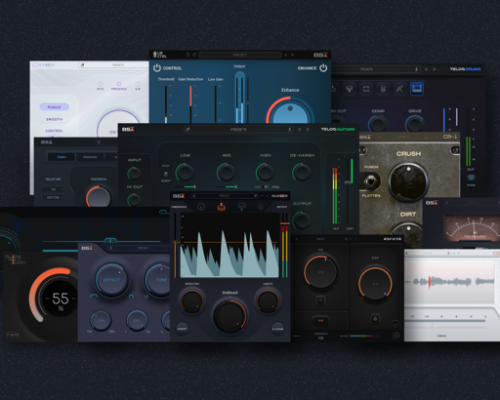500x400 pixels.
Task: Open the delay time value dropdown above DOTTED
Action: click(x=53, y=189)
